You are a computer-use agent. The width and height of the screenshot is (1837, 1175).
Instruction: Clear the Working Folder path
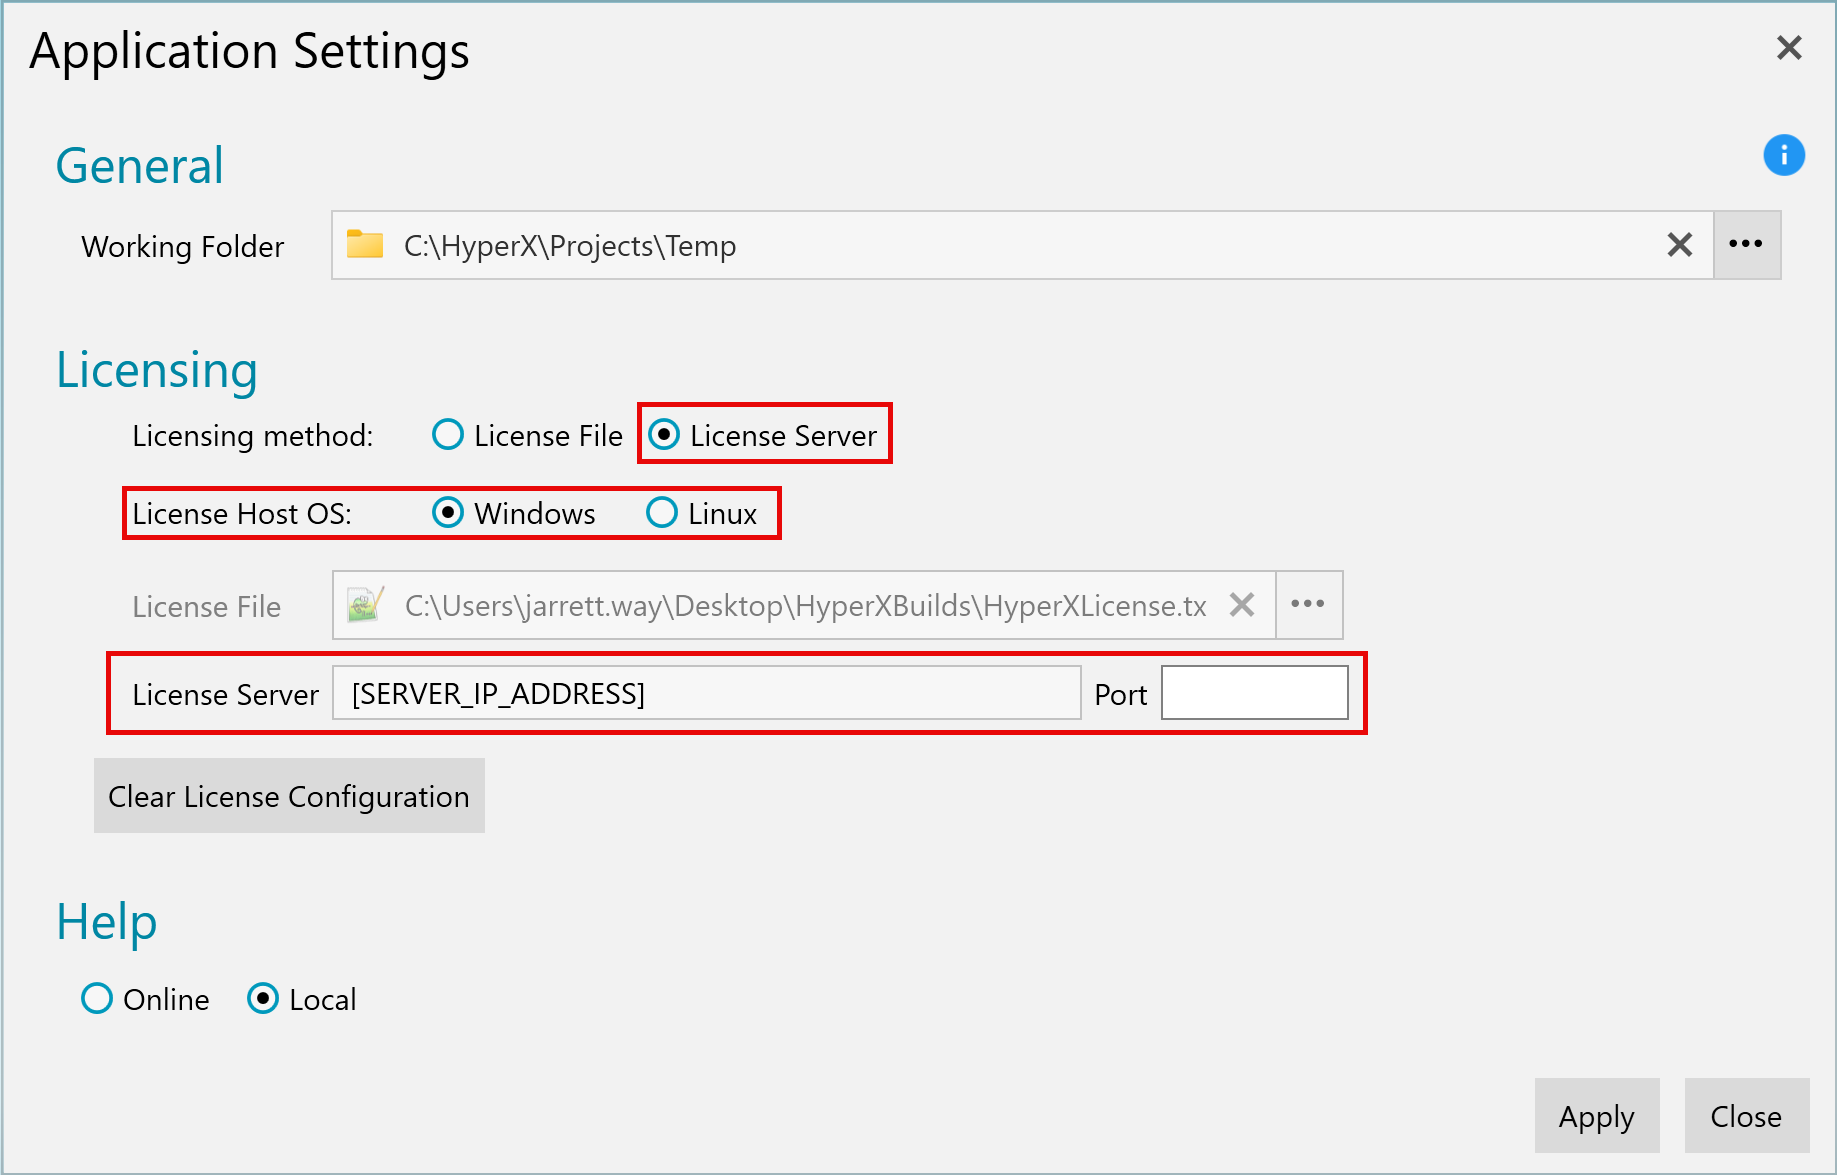click(1680, 245)
